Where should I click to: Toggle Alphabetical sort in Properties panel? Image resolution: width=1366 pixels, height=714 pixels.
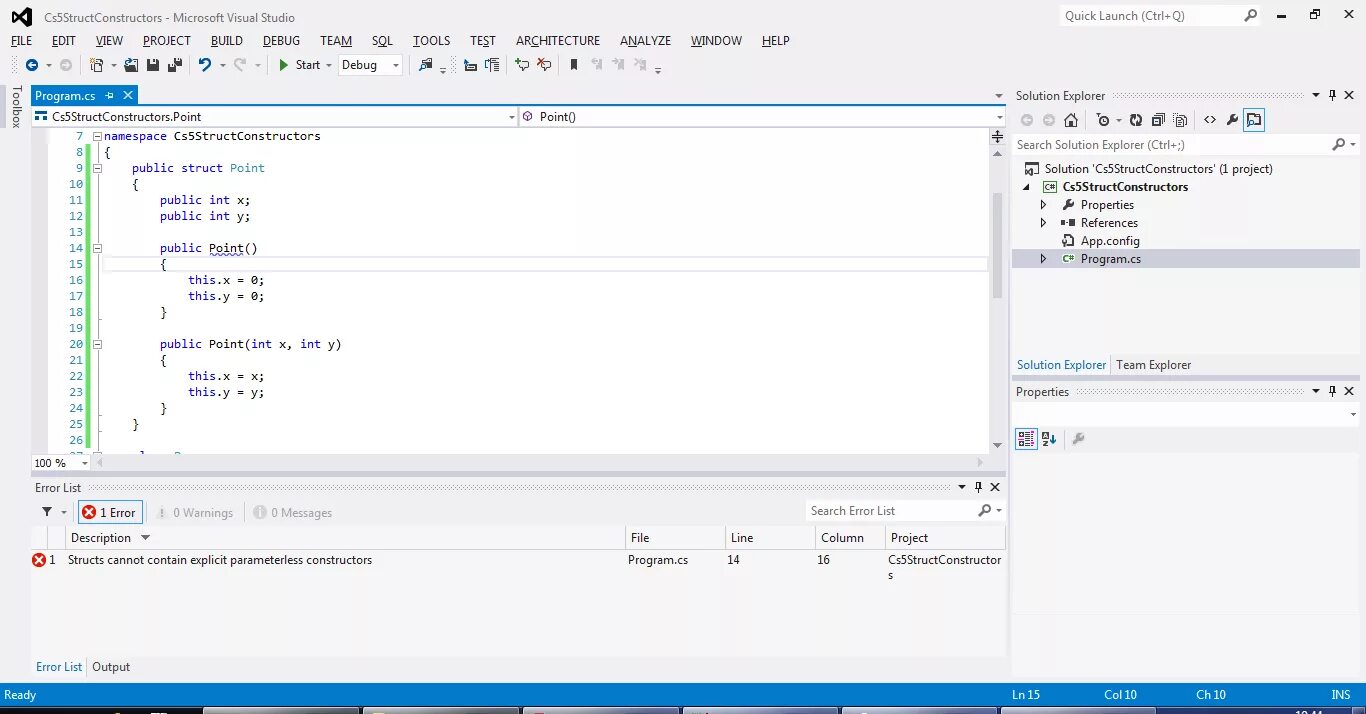[x=1049, y=438]
